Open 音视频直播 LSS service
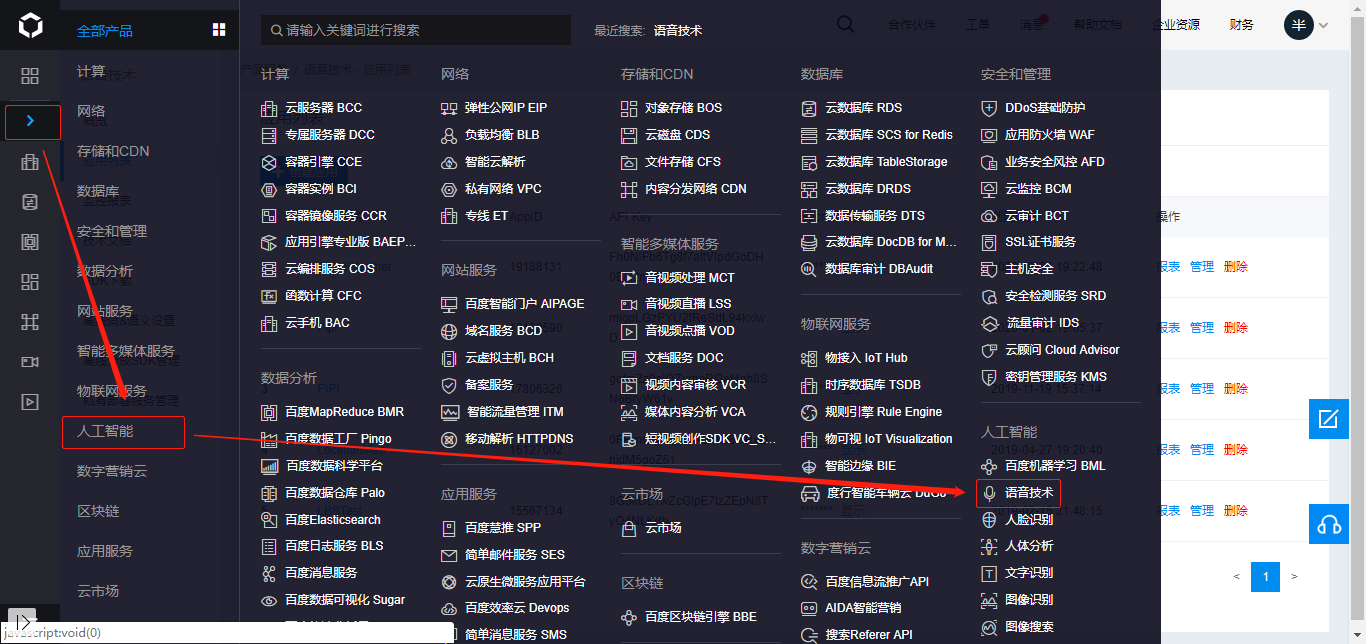1366x644 pixels. point(676,303)
